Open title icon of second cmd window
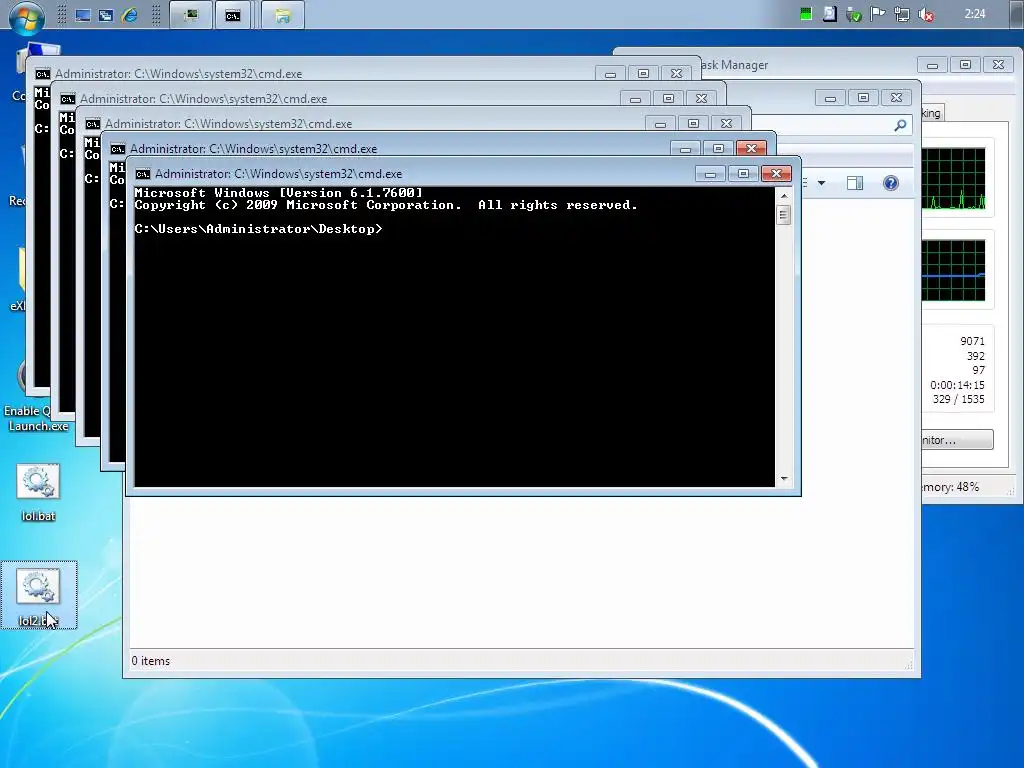Viewport: 1024px width, 768px height. click(118, 149)
